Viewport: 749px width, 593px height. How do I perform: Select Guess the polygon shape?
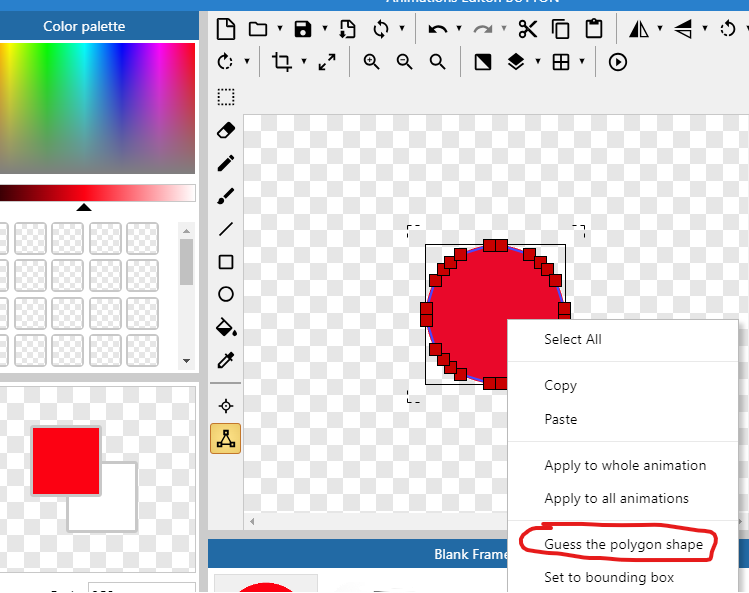pyautogui.click(x=623, y=544)
